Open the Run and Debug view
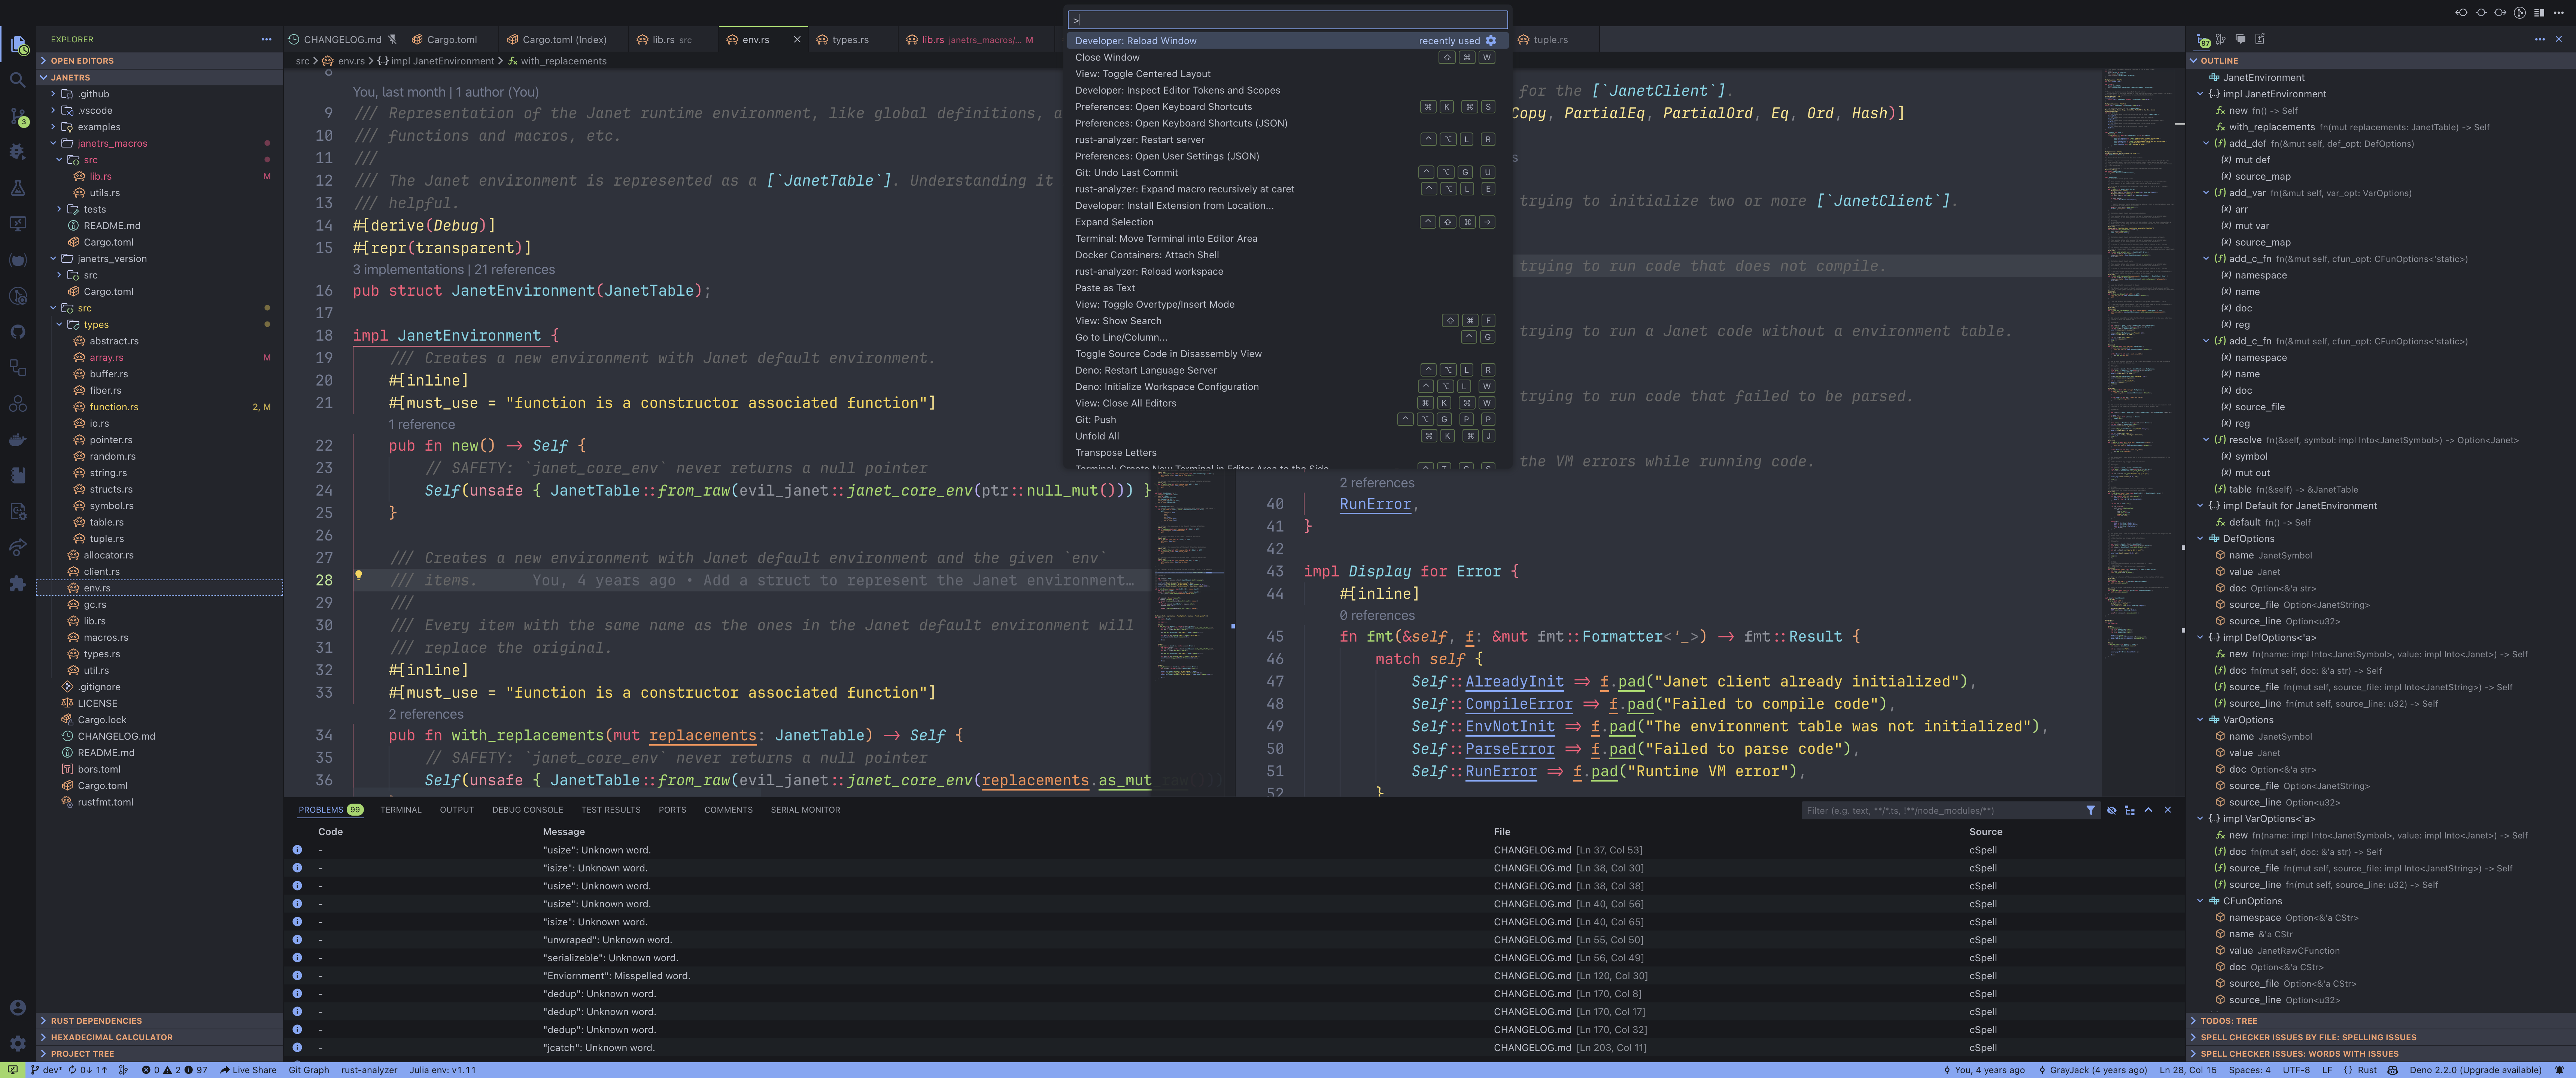 click(17, 152)
